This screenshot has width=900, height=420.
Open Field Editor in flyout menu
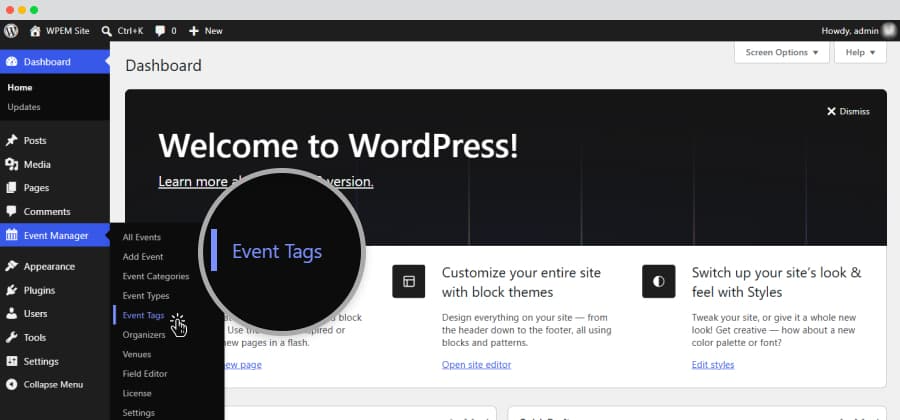[145, 374]
